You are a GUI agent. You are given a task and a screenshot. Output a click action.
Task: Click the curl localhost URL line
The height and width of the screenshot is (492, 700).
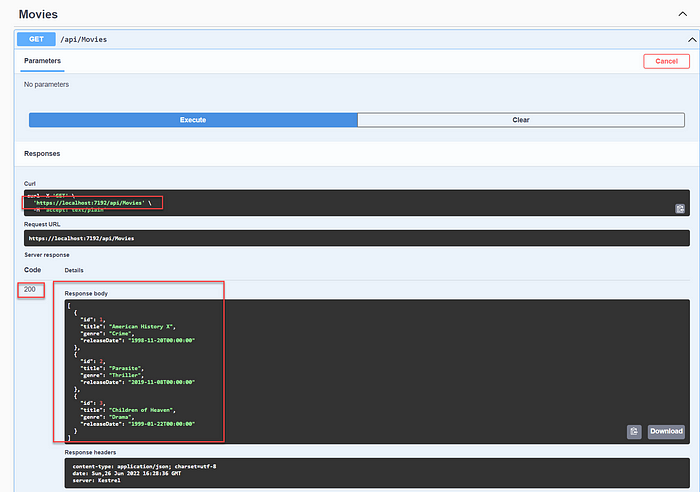[92, 203]
